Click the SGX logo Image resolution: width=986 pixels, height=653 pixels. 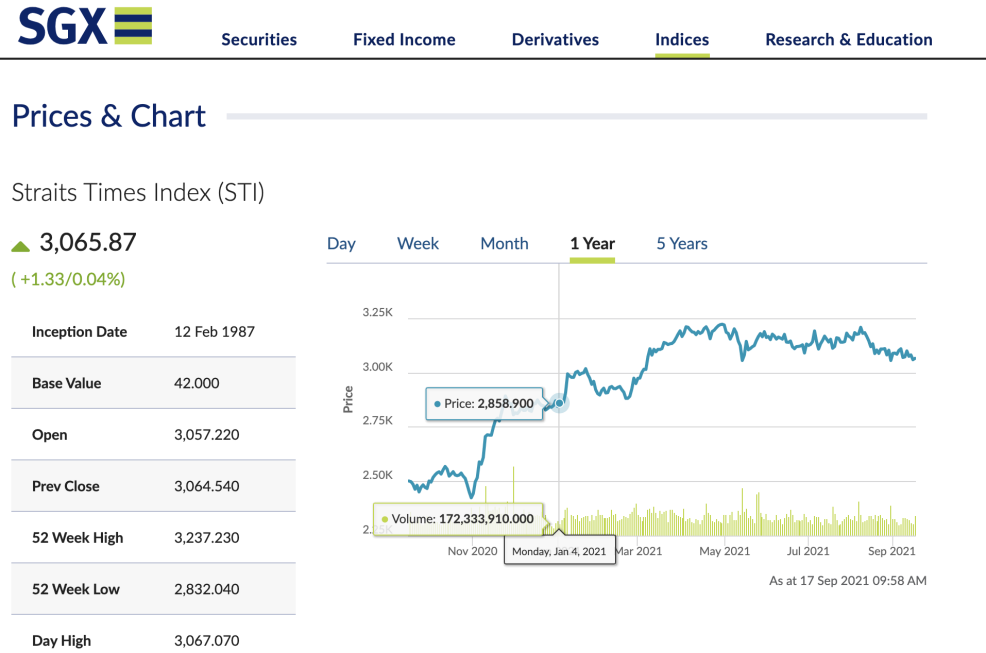coord(85,26)
